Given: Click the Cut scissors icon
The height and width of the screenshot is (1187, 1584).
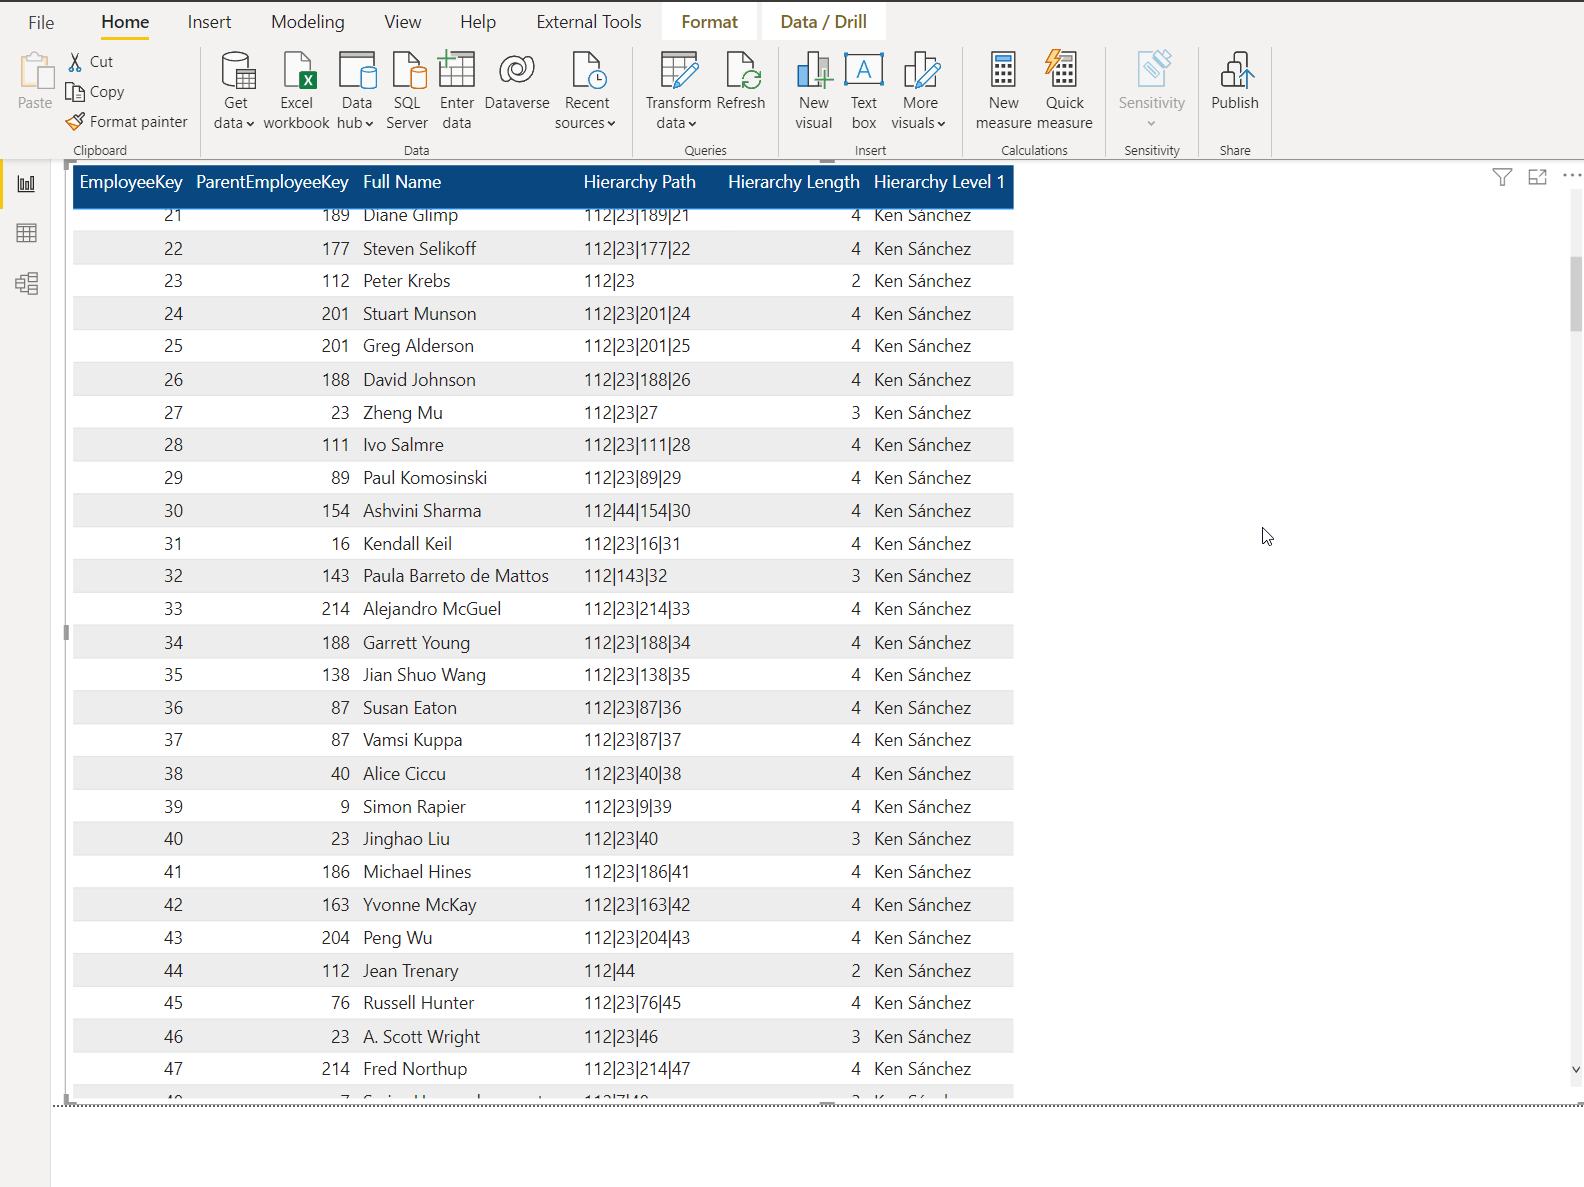Looking at the screenshot, I should pos(75,62).
